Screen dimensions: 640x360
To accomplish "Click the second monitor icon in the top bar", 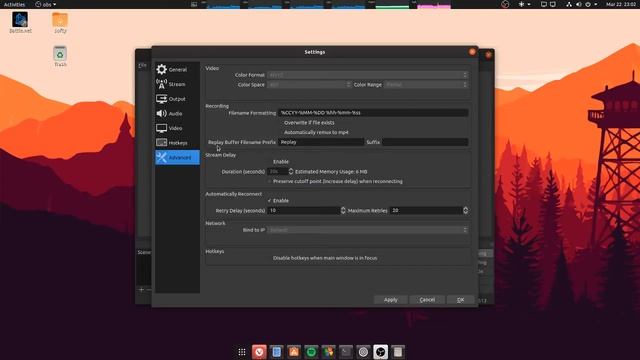I will 553,4.
